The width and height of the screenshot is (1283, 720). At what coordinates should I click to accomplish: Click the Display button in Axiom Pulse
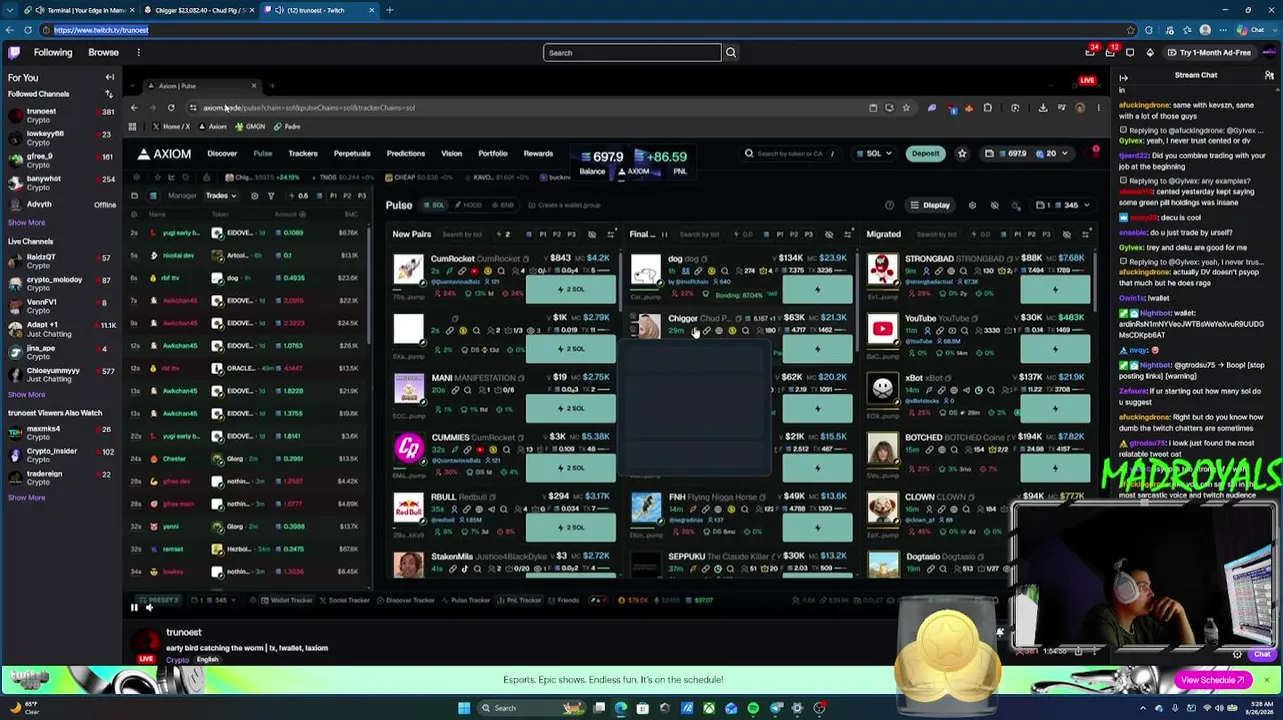pyautogui.click(x=930, y=205)
